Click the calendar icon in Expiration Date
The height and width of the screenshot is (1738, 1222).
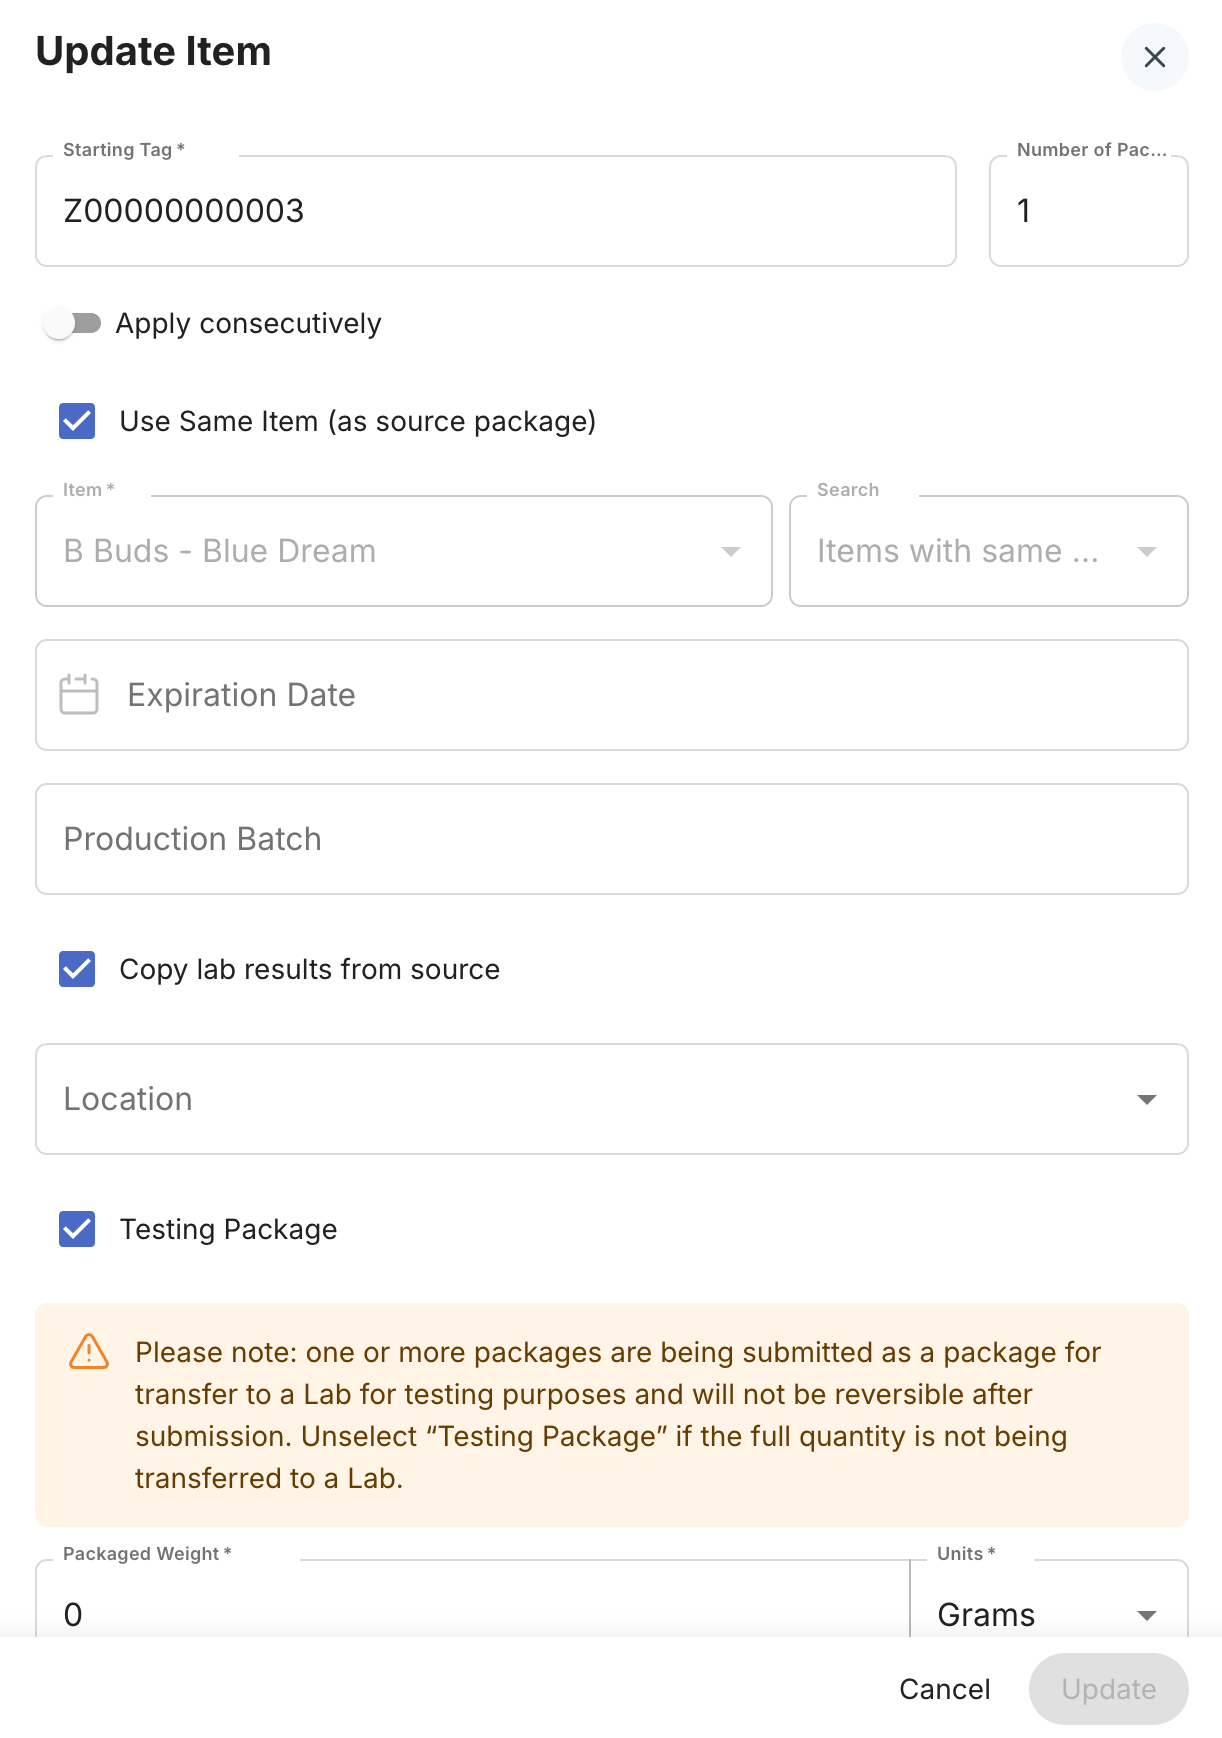(79, 695)
